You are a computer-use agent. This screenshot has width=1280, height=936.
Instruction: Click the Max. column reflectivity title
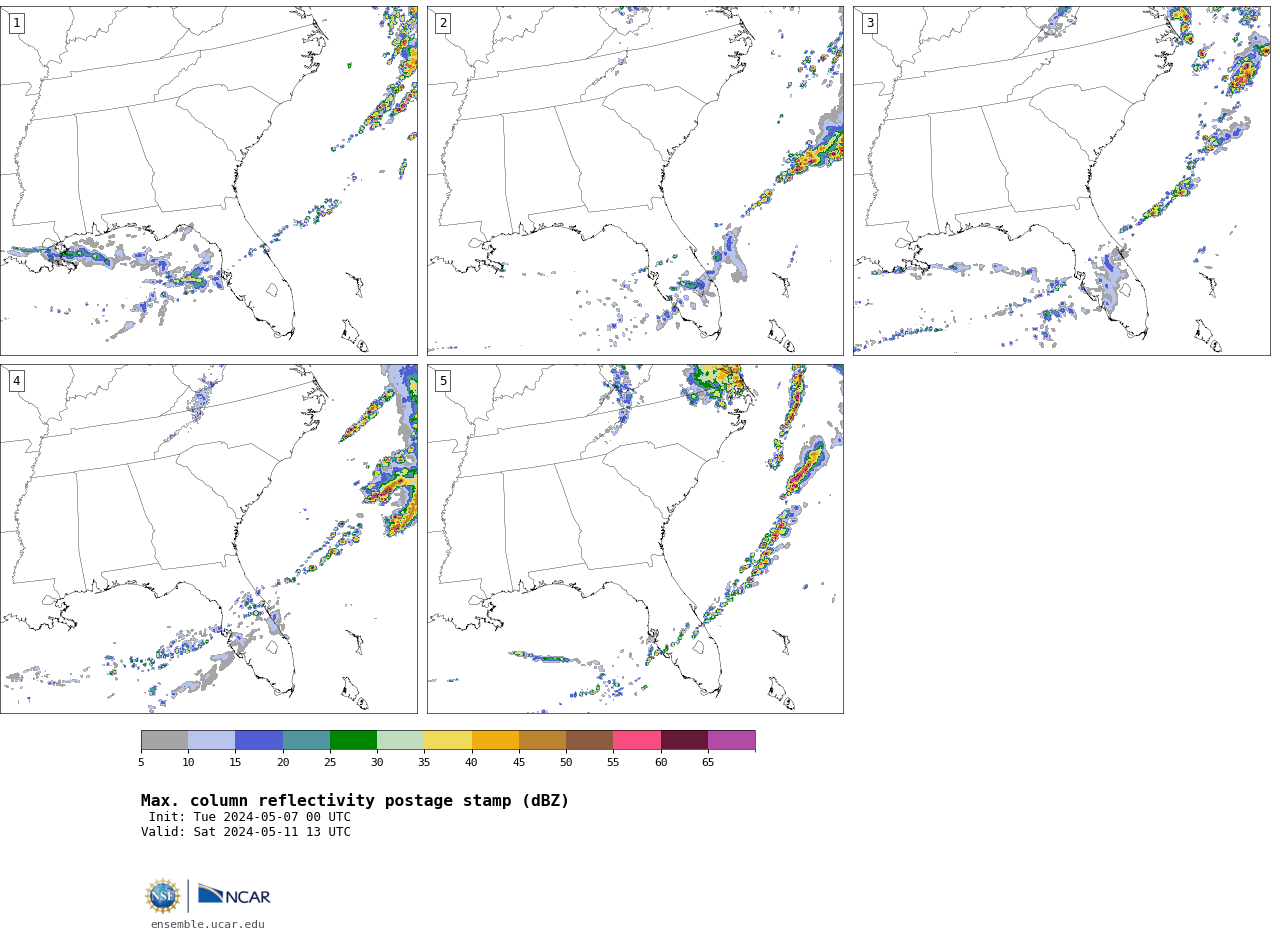355,801
